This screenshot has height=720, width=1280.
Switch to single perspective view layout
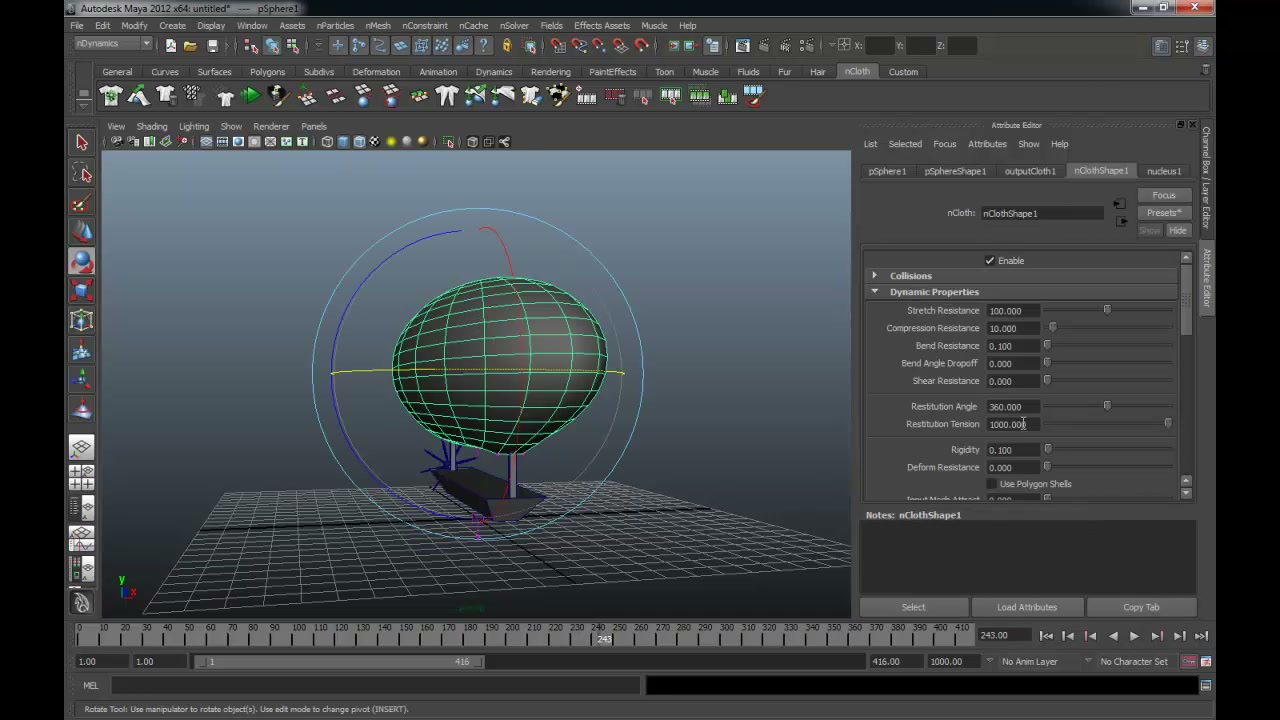(x=82, y=448)
